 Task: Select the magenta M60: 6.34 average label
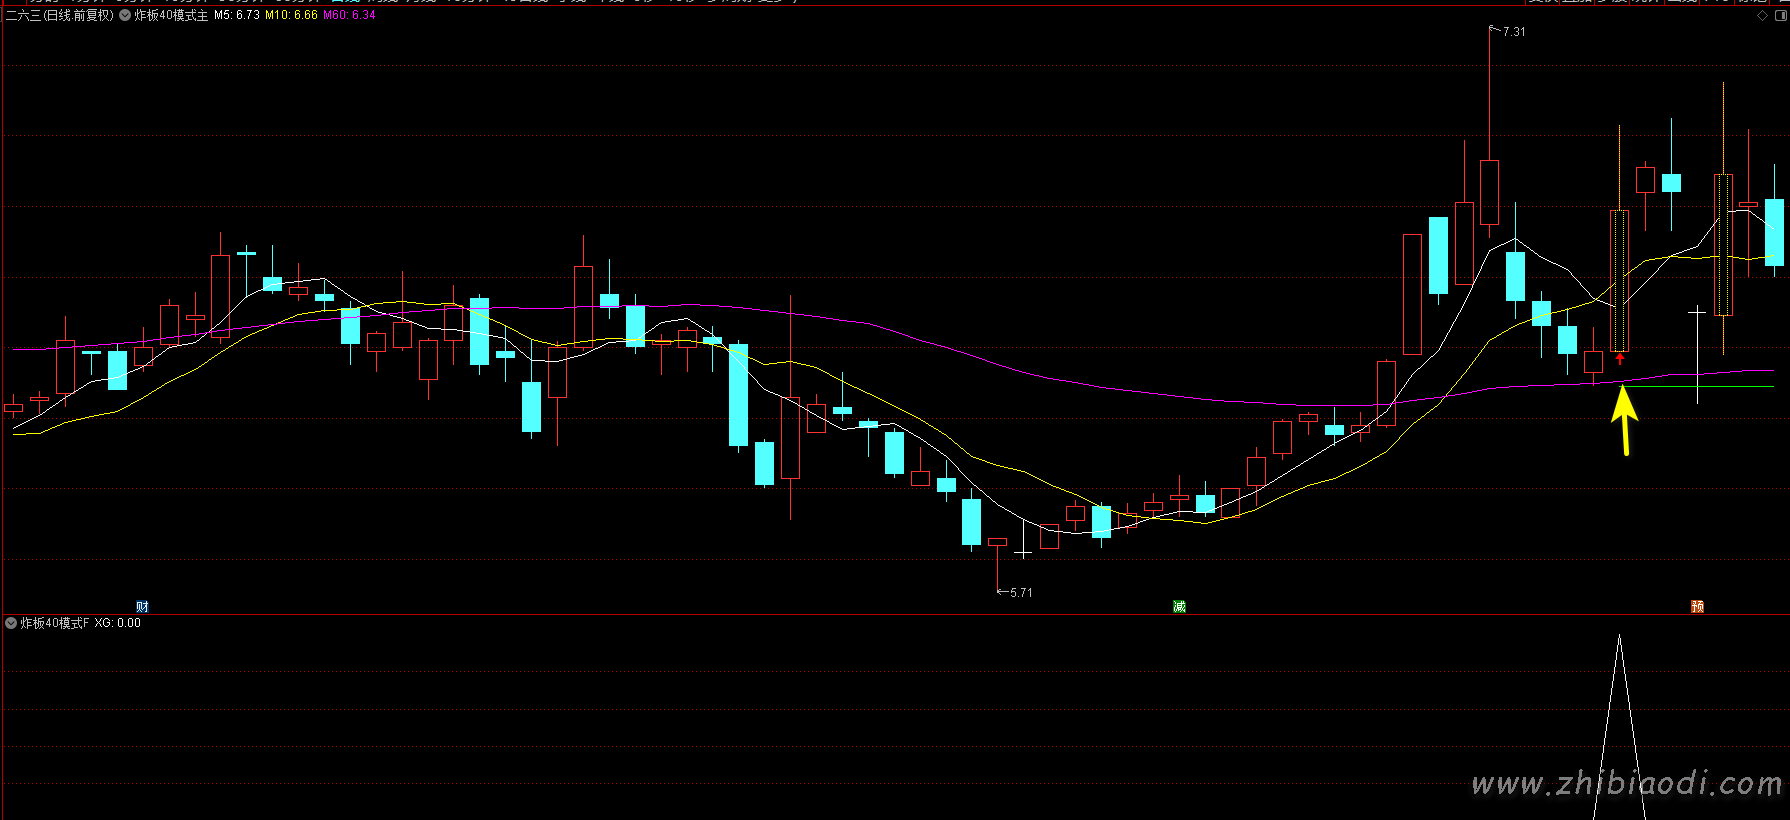[349, 15]
